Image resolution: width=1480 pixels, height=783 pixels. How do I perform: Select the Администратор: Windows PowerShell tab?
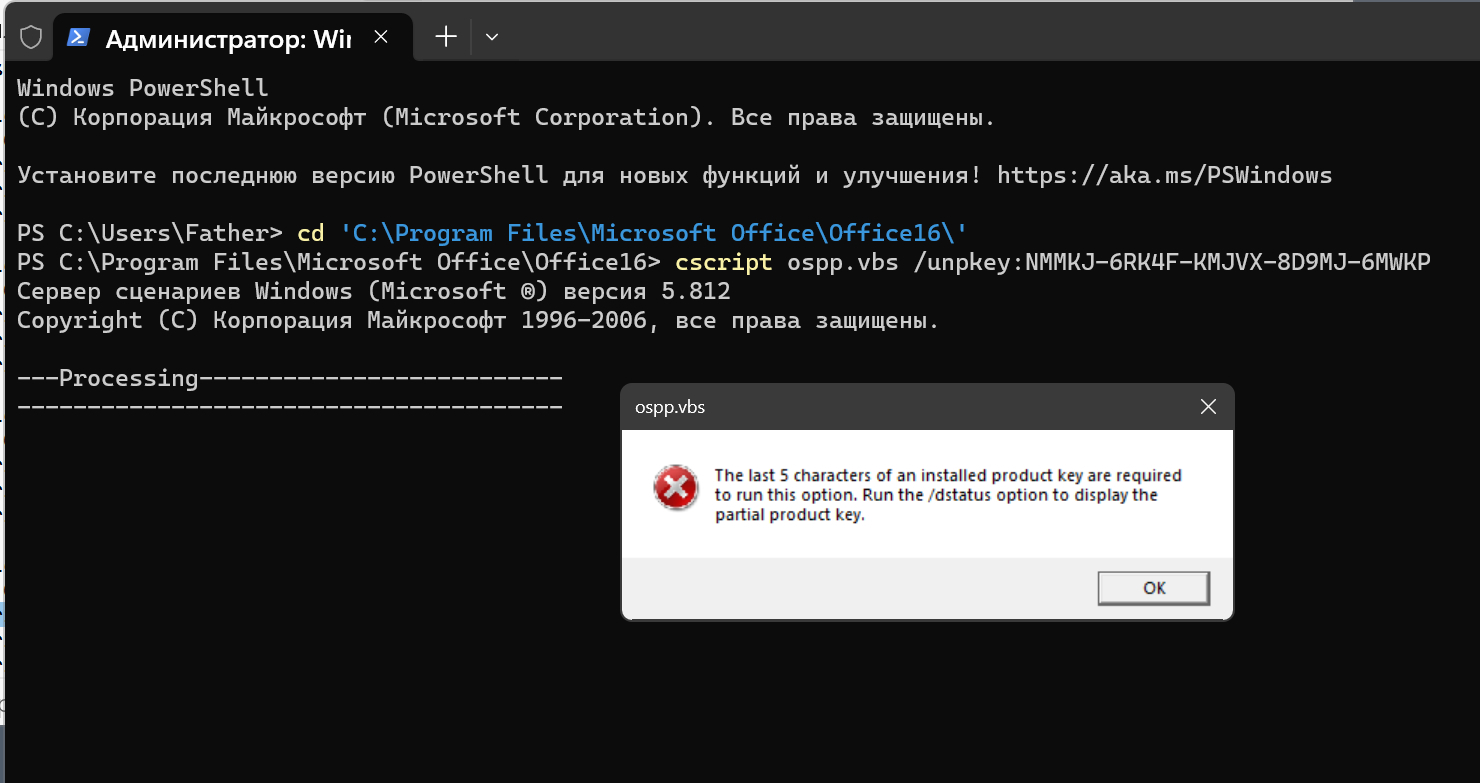(x=232, y=38)
